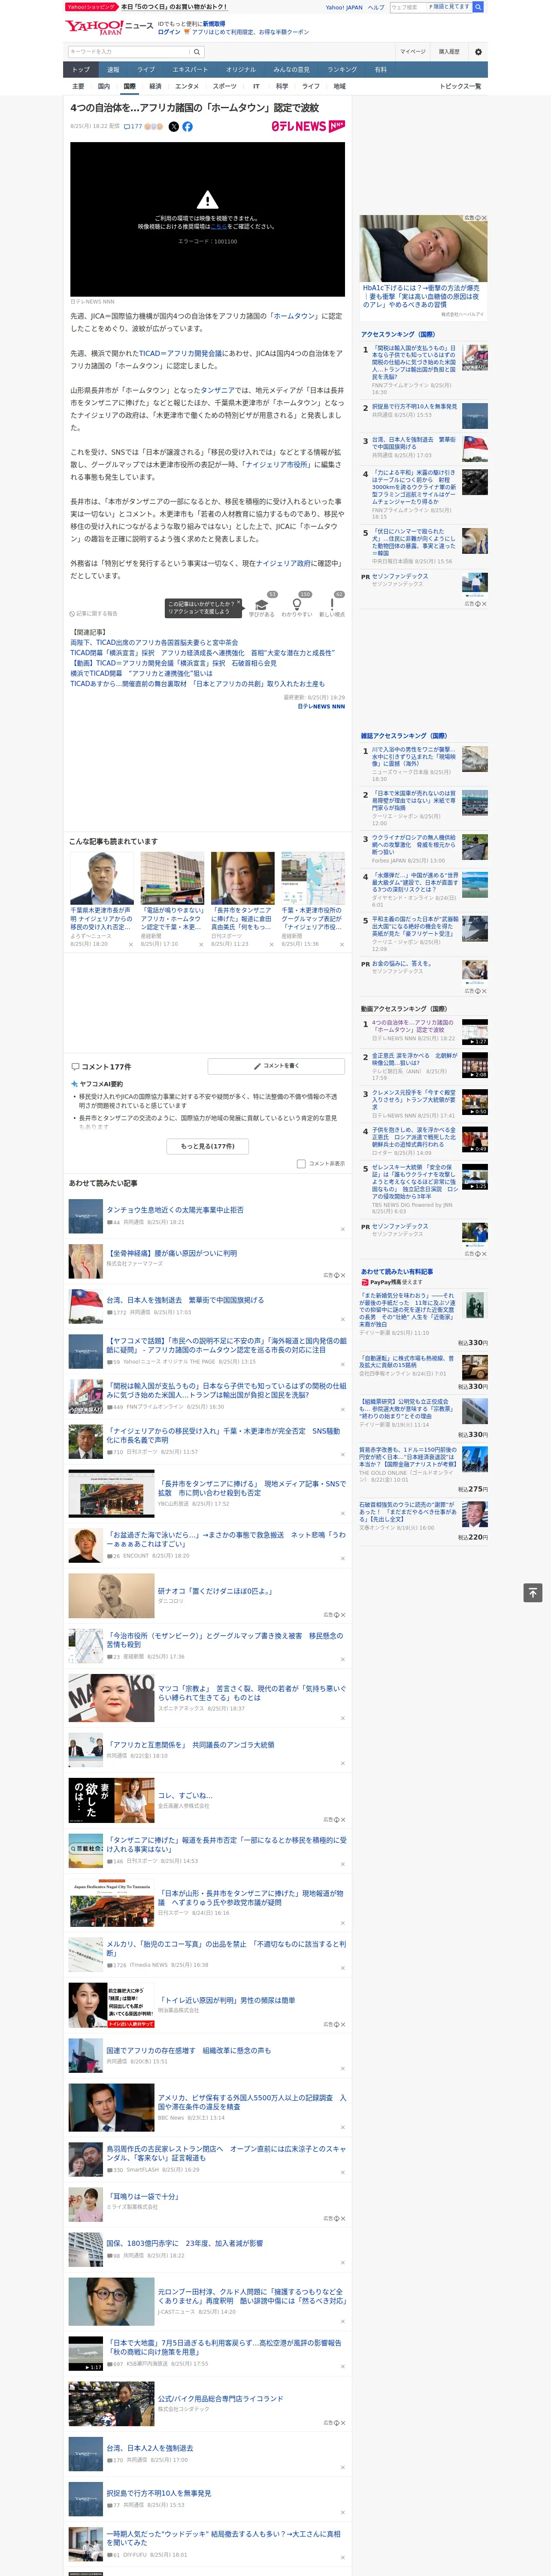The height and width of the screenshot is (2576, 551).
Task: Open the ランキング tab
Action: point(342,70)
